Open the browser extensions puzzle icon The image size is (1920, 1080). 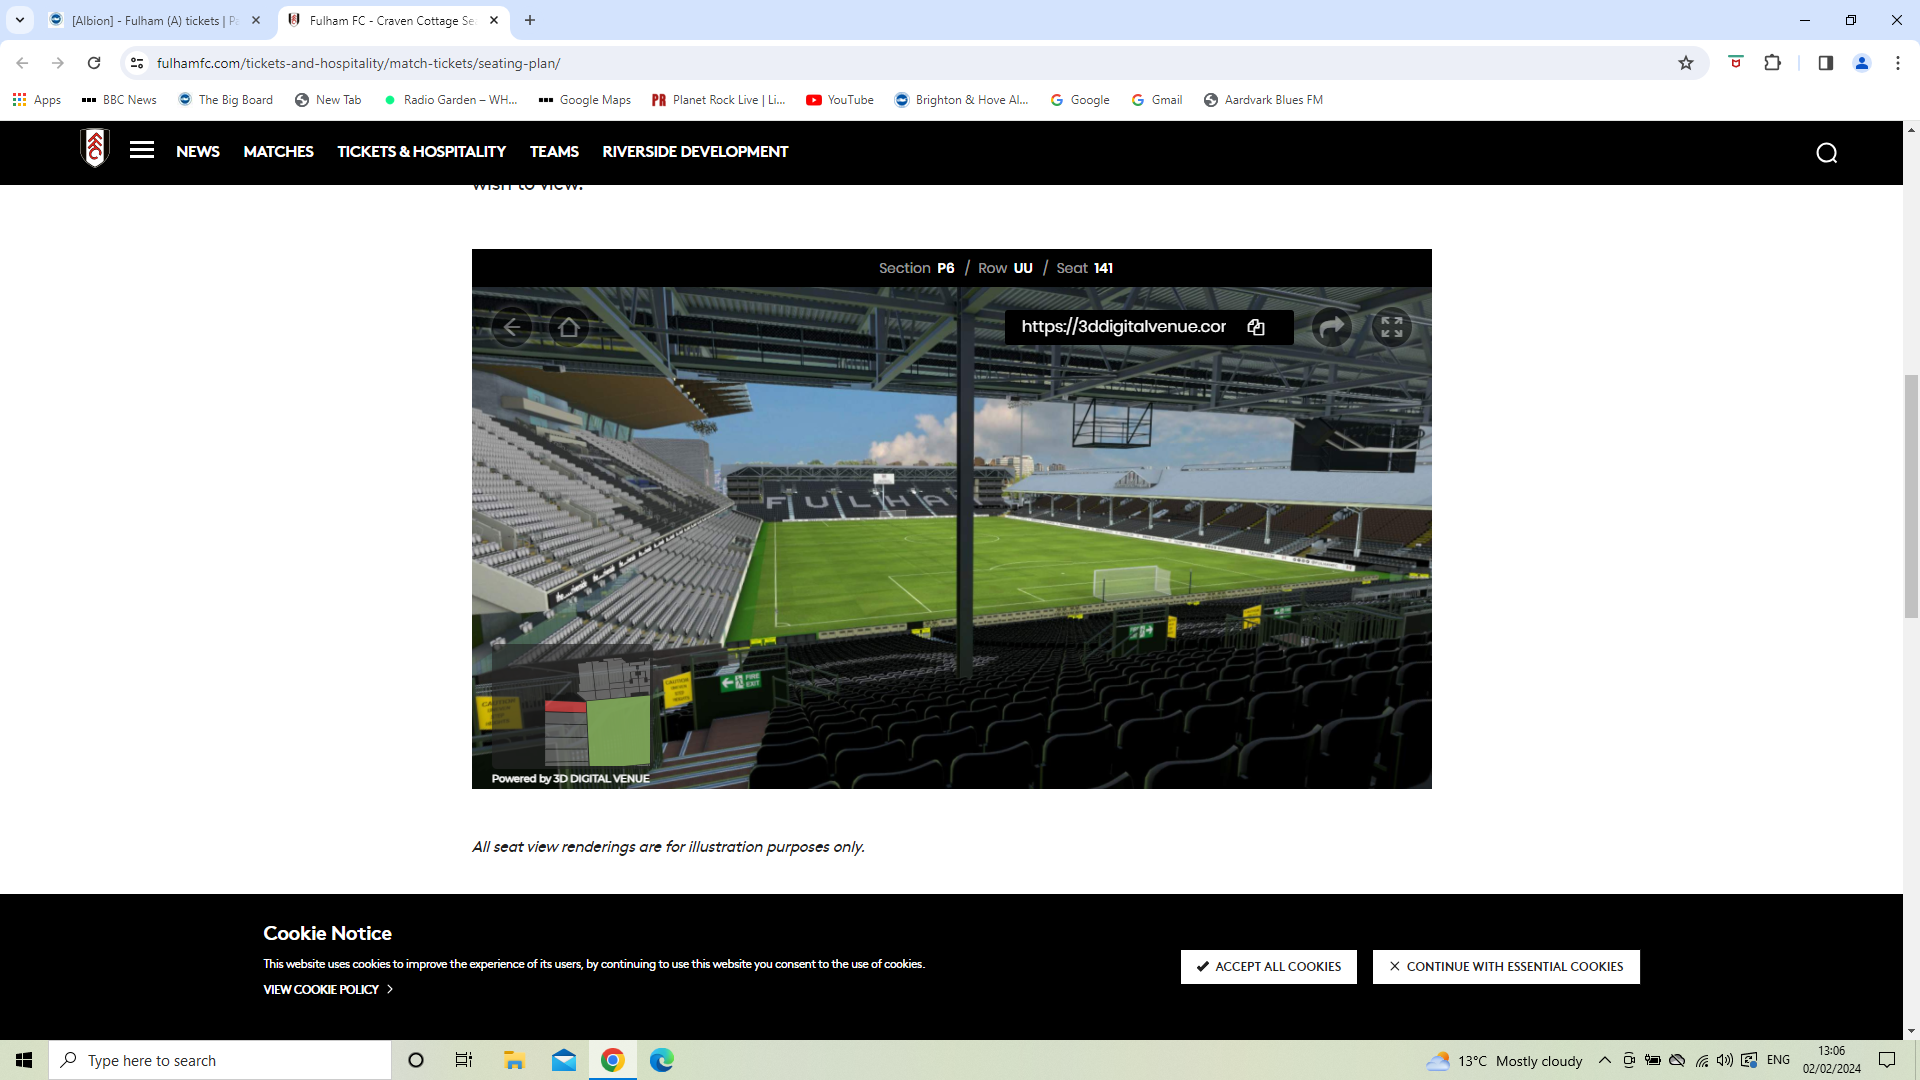1772,63
